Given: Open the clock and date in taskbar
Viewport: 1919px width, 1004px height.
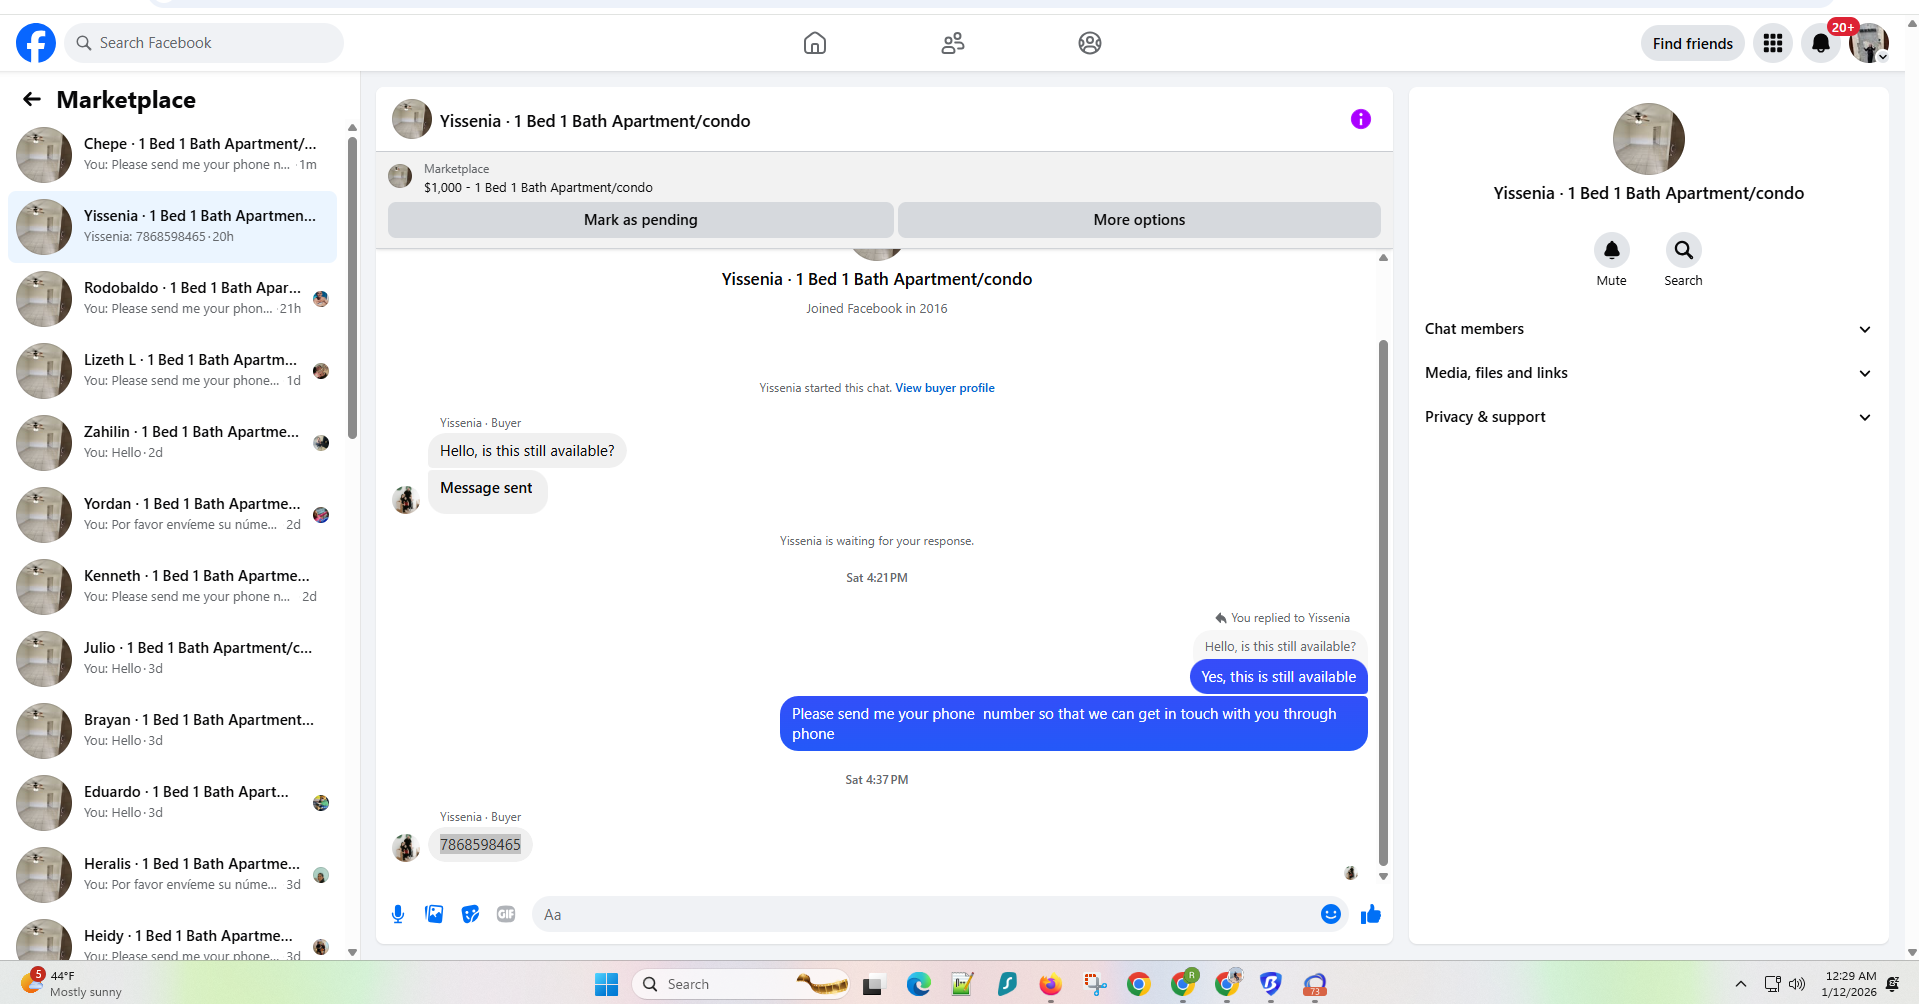Looking at the screenshot, I should [x=1849, y=984].
